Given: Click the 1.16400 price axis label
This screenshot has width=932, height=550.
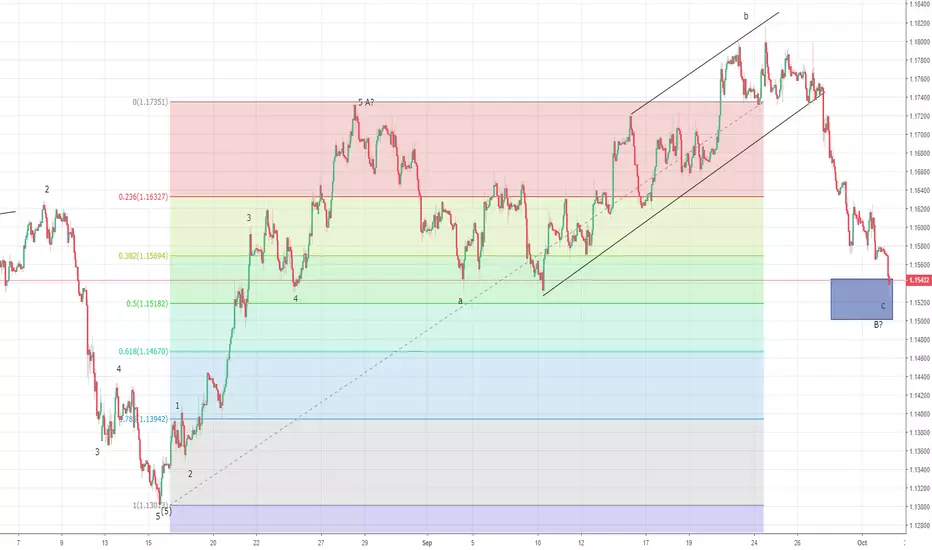Looking at the screenshot, I should (x=920, y=191).
